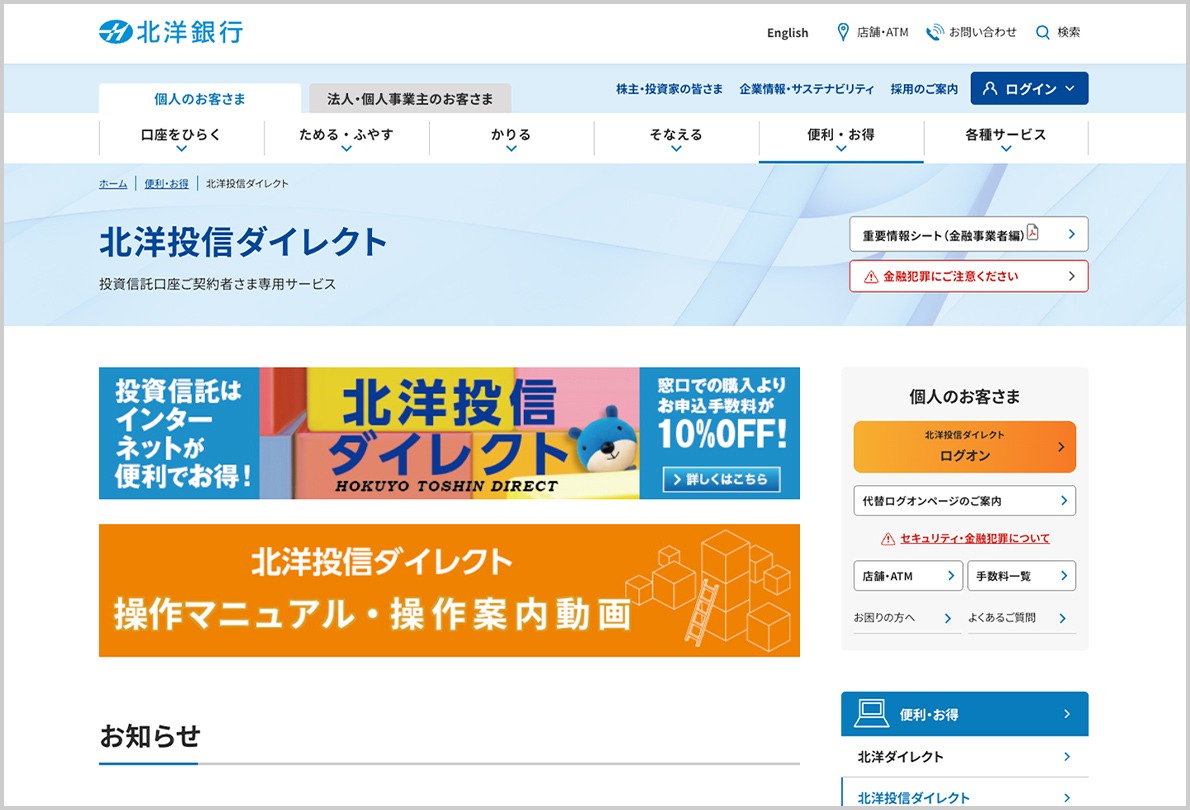This screenshot has width=1190, height=810.
Task: Open セキュリティ・金融犯罪について link
Action: point(974,538)
